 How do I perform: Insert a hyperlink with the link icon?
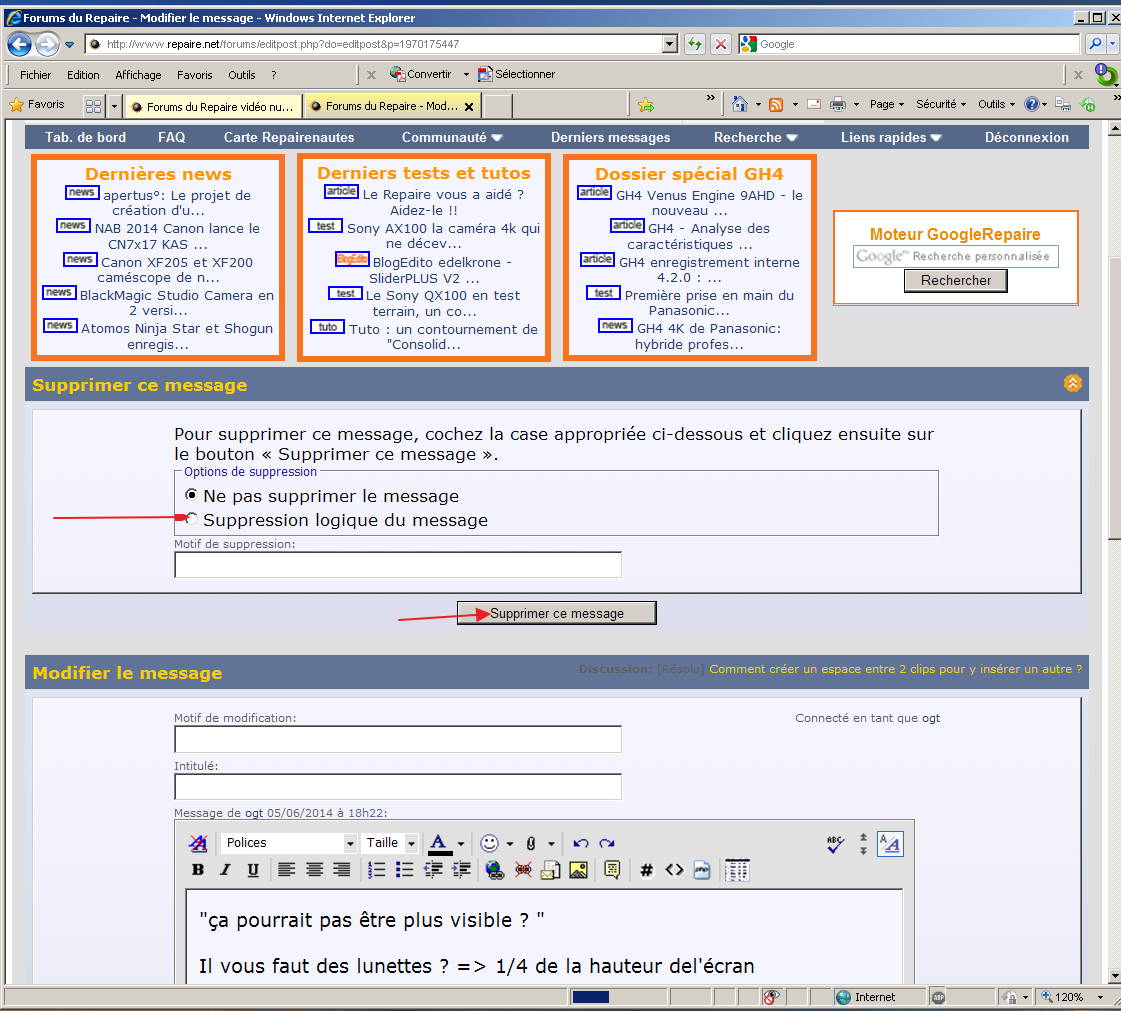[494, 870]
